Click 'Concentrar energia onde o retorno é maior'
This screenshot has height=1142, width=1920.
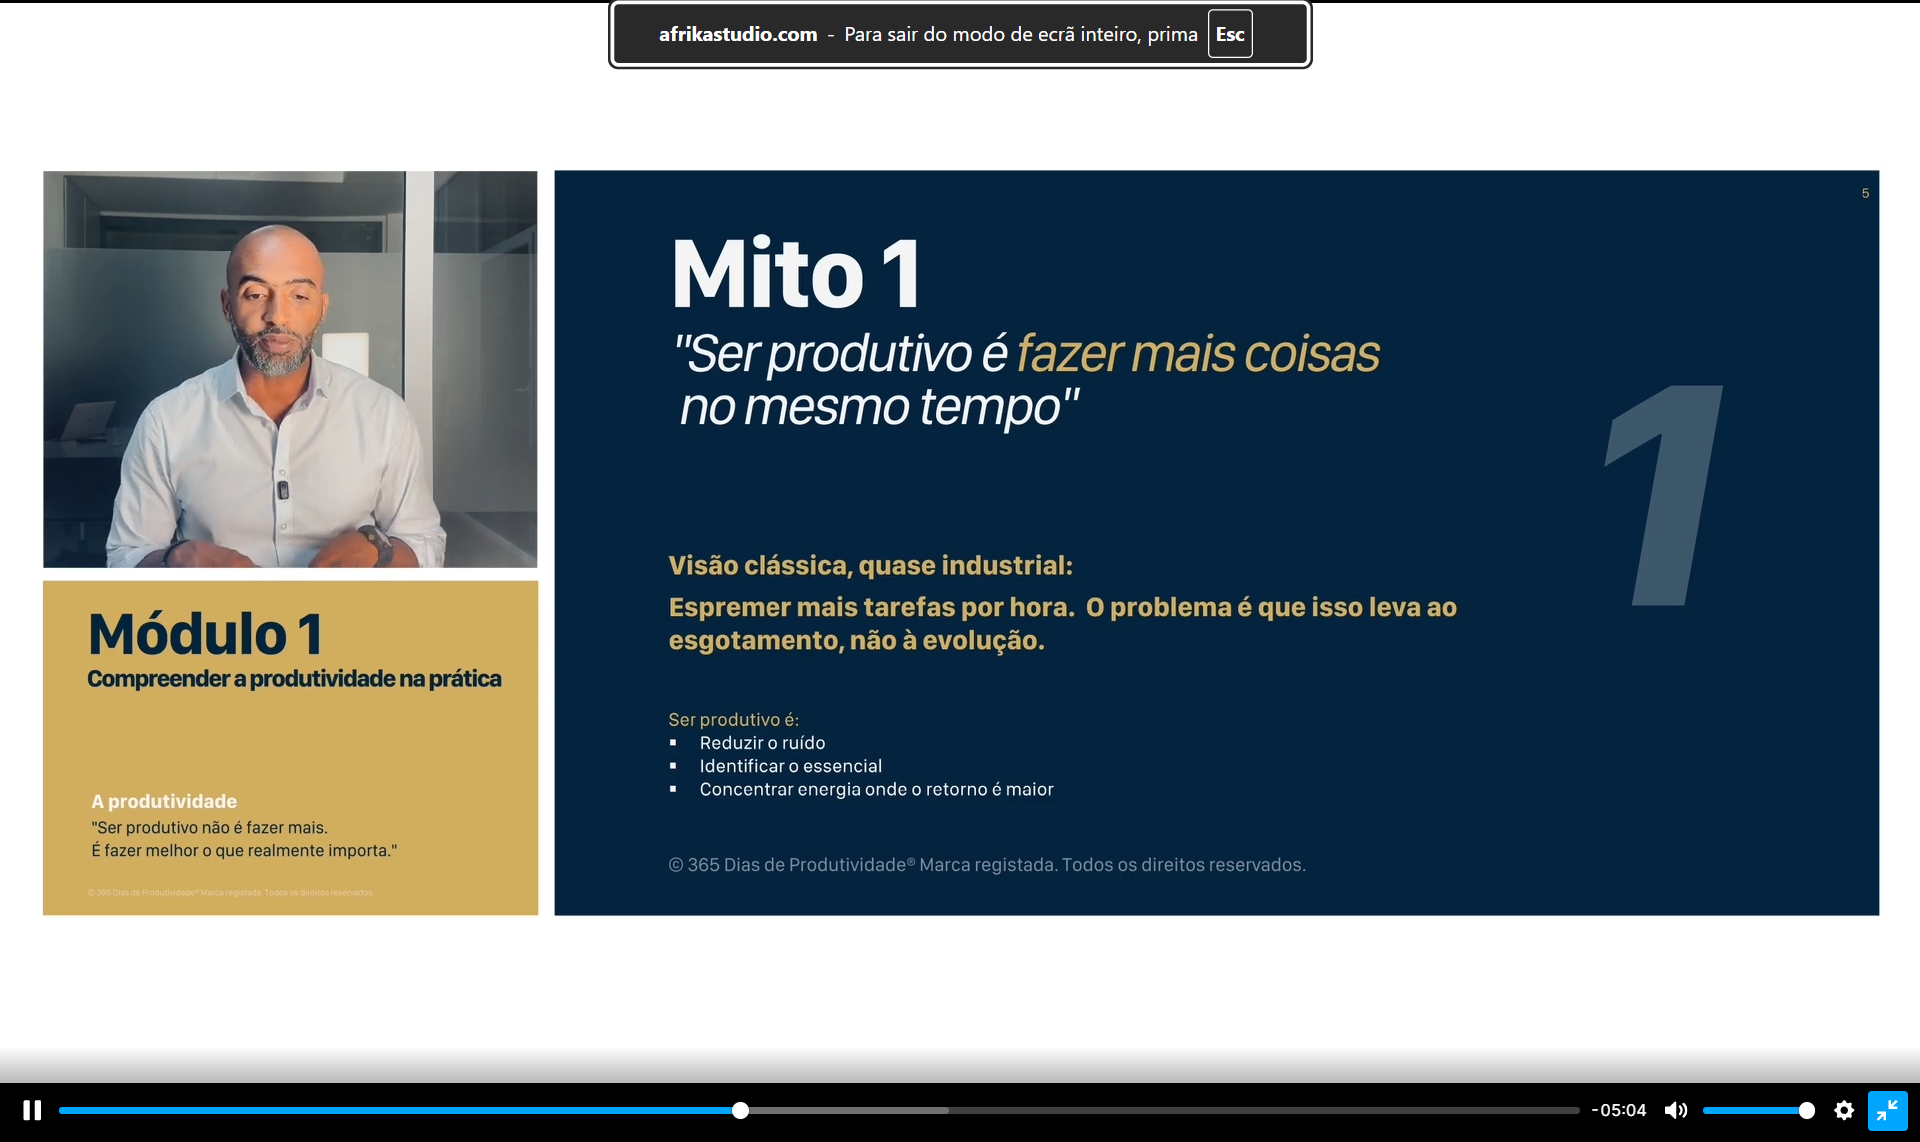876,789
